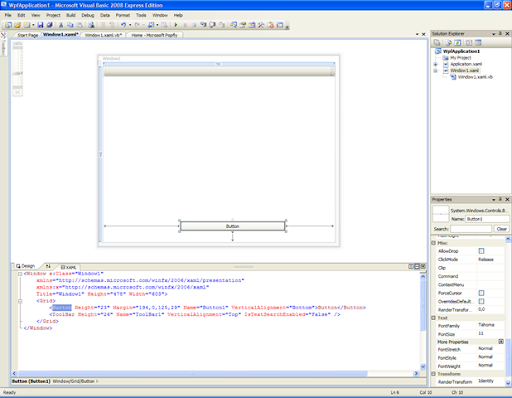Screen dimensions: 512x398
Task: Undo the last action
Action: click(123, 25)
